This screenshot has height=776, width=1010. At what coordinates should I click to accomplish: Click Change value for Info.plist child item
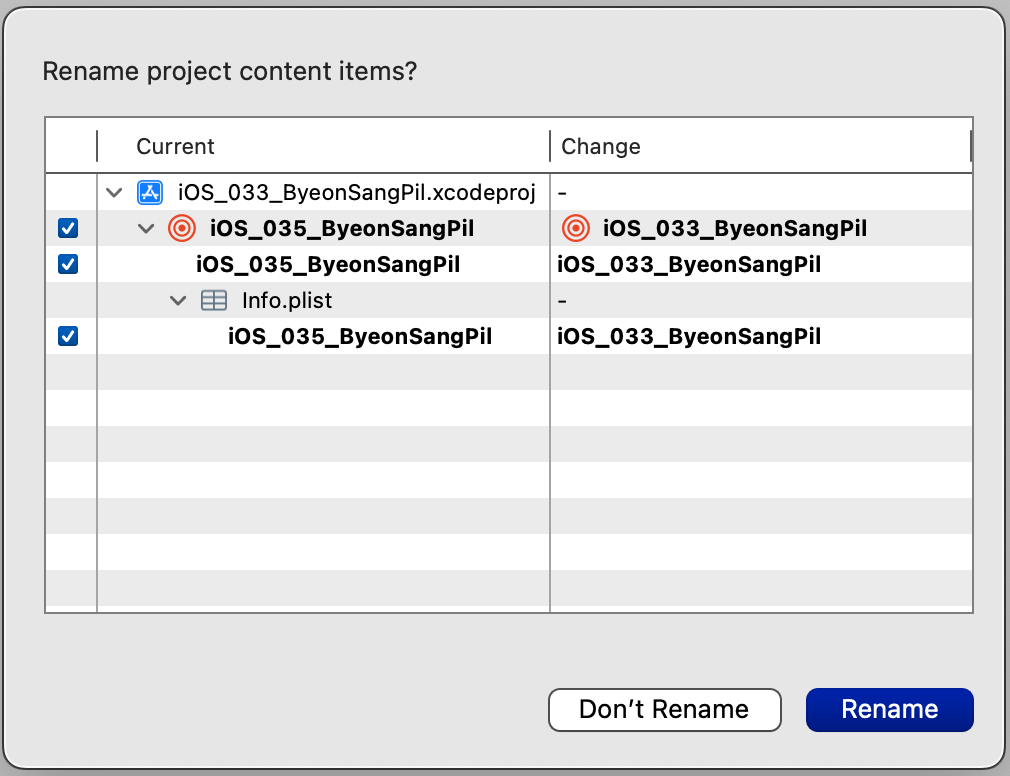[689, 337]
